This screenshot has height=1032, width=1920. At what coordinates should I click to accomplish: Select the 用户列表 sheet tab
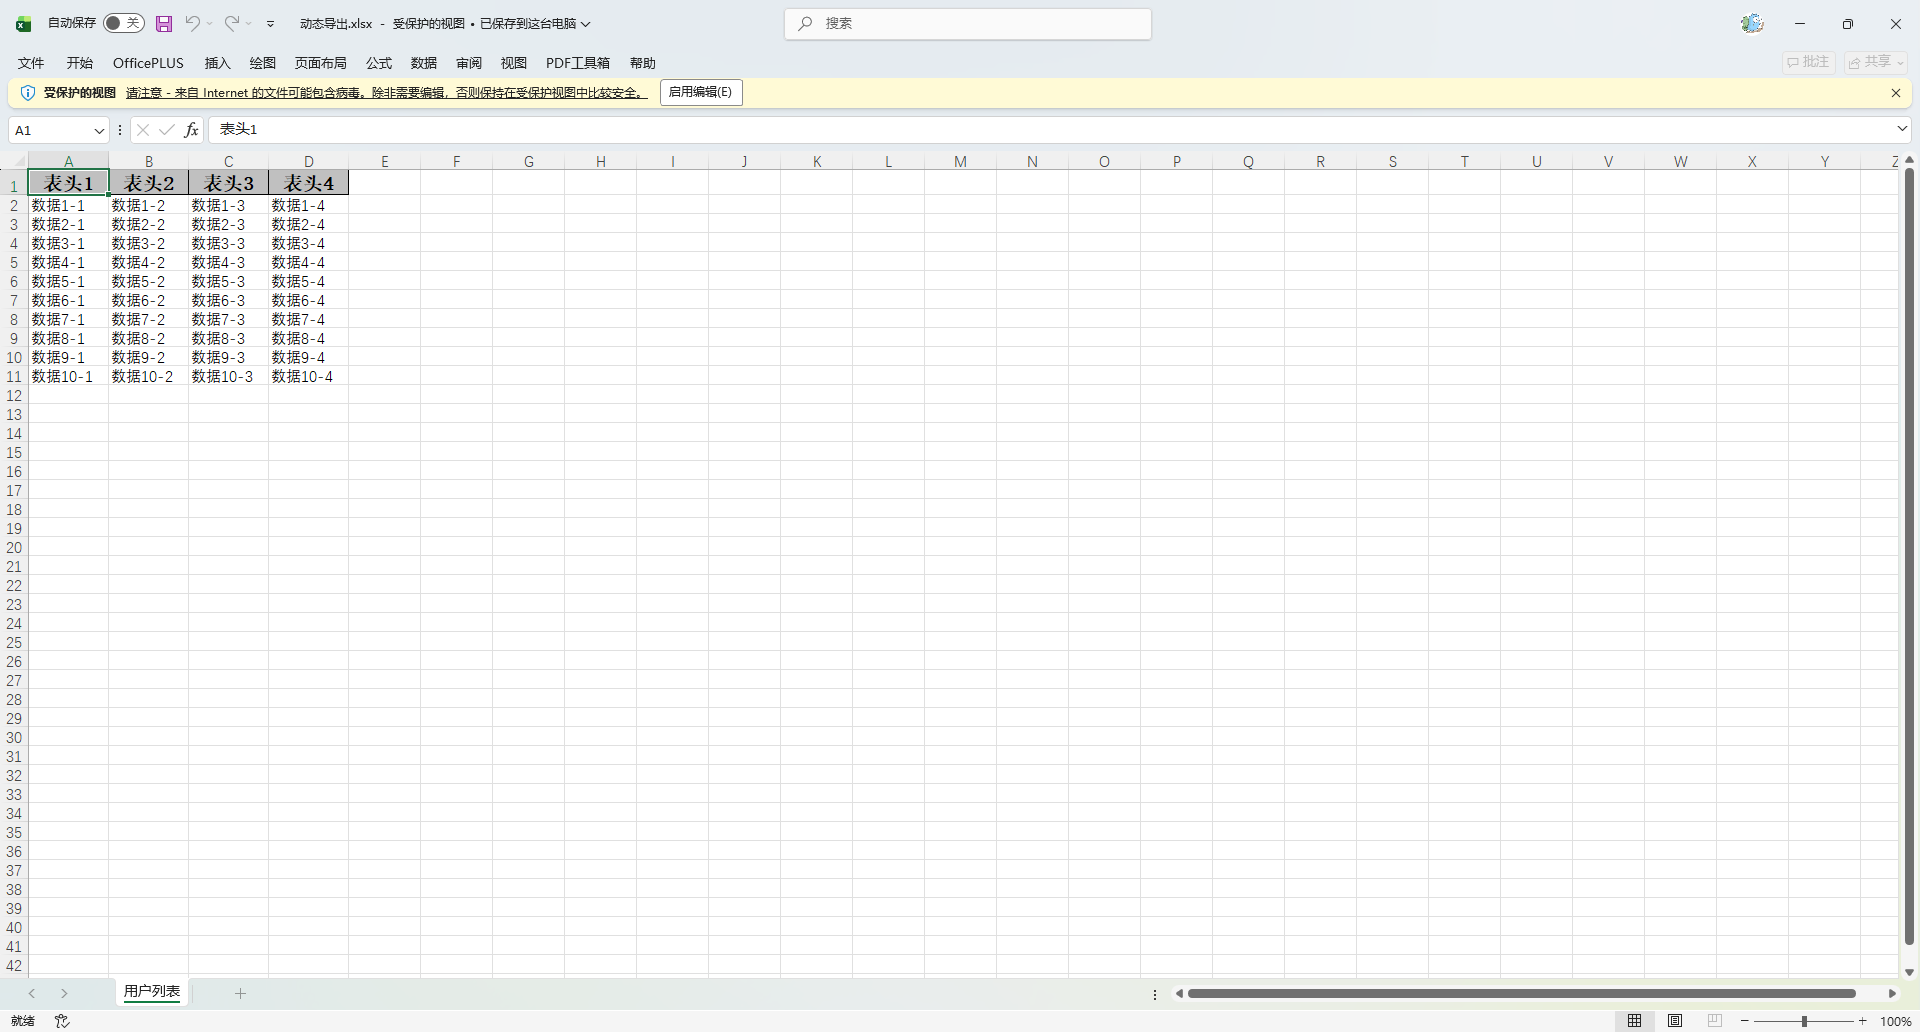(152, 992)
